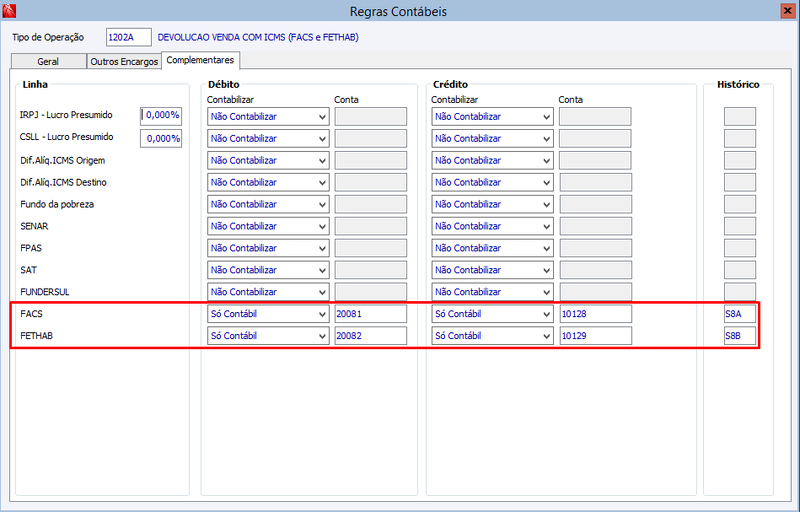Click FETHAB Crédito Conta field 10129
The image size is (800, 512).
(x=595, y=336)
